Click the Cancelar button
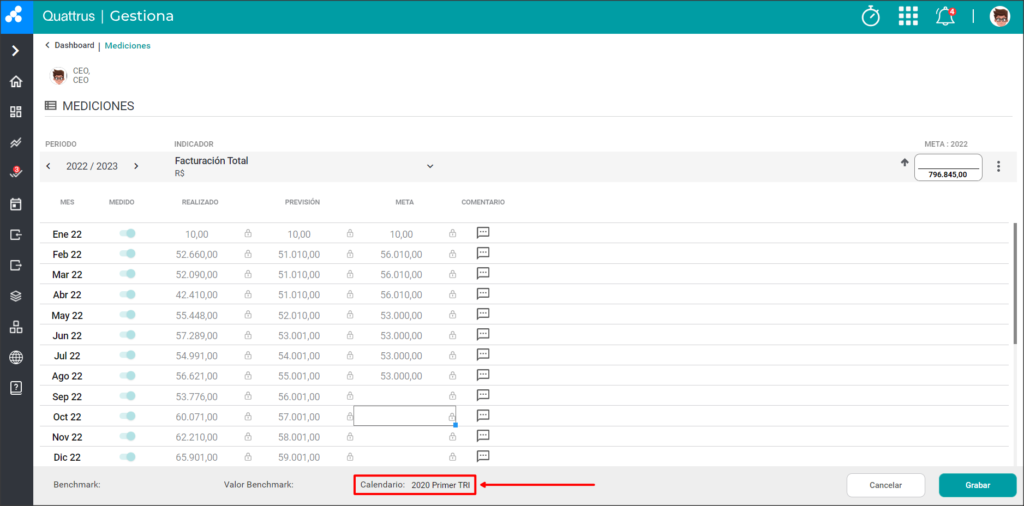The image size is (1024, 506). coord(886,485)
